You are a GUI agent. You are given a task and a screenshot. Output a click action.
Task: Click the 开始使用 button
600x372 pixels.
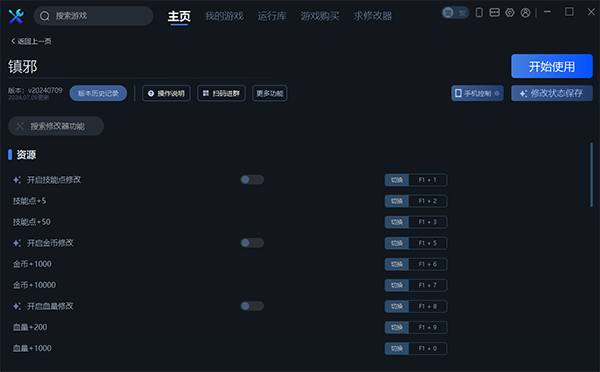pos(552,66)
